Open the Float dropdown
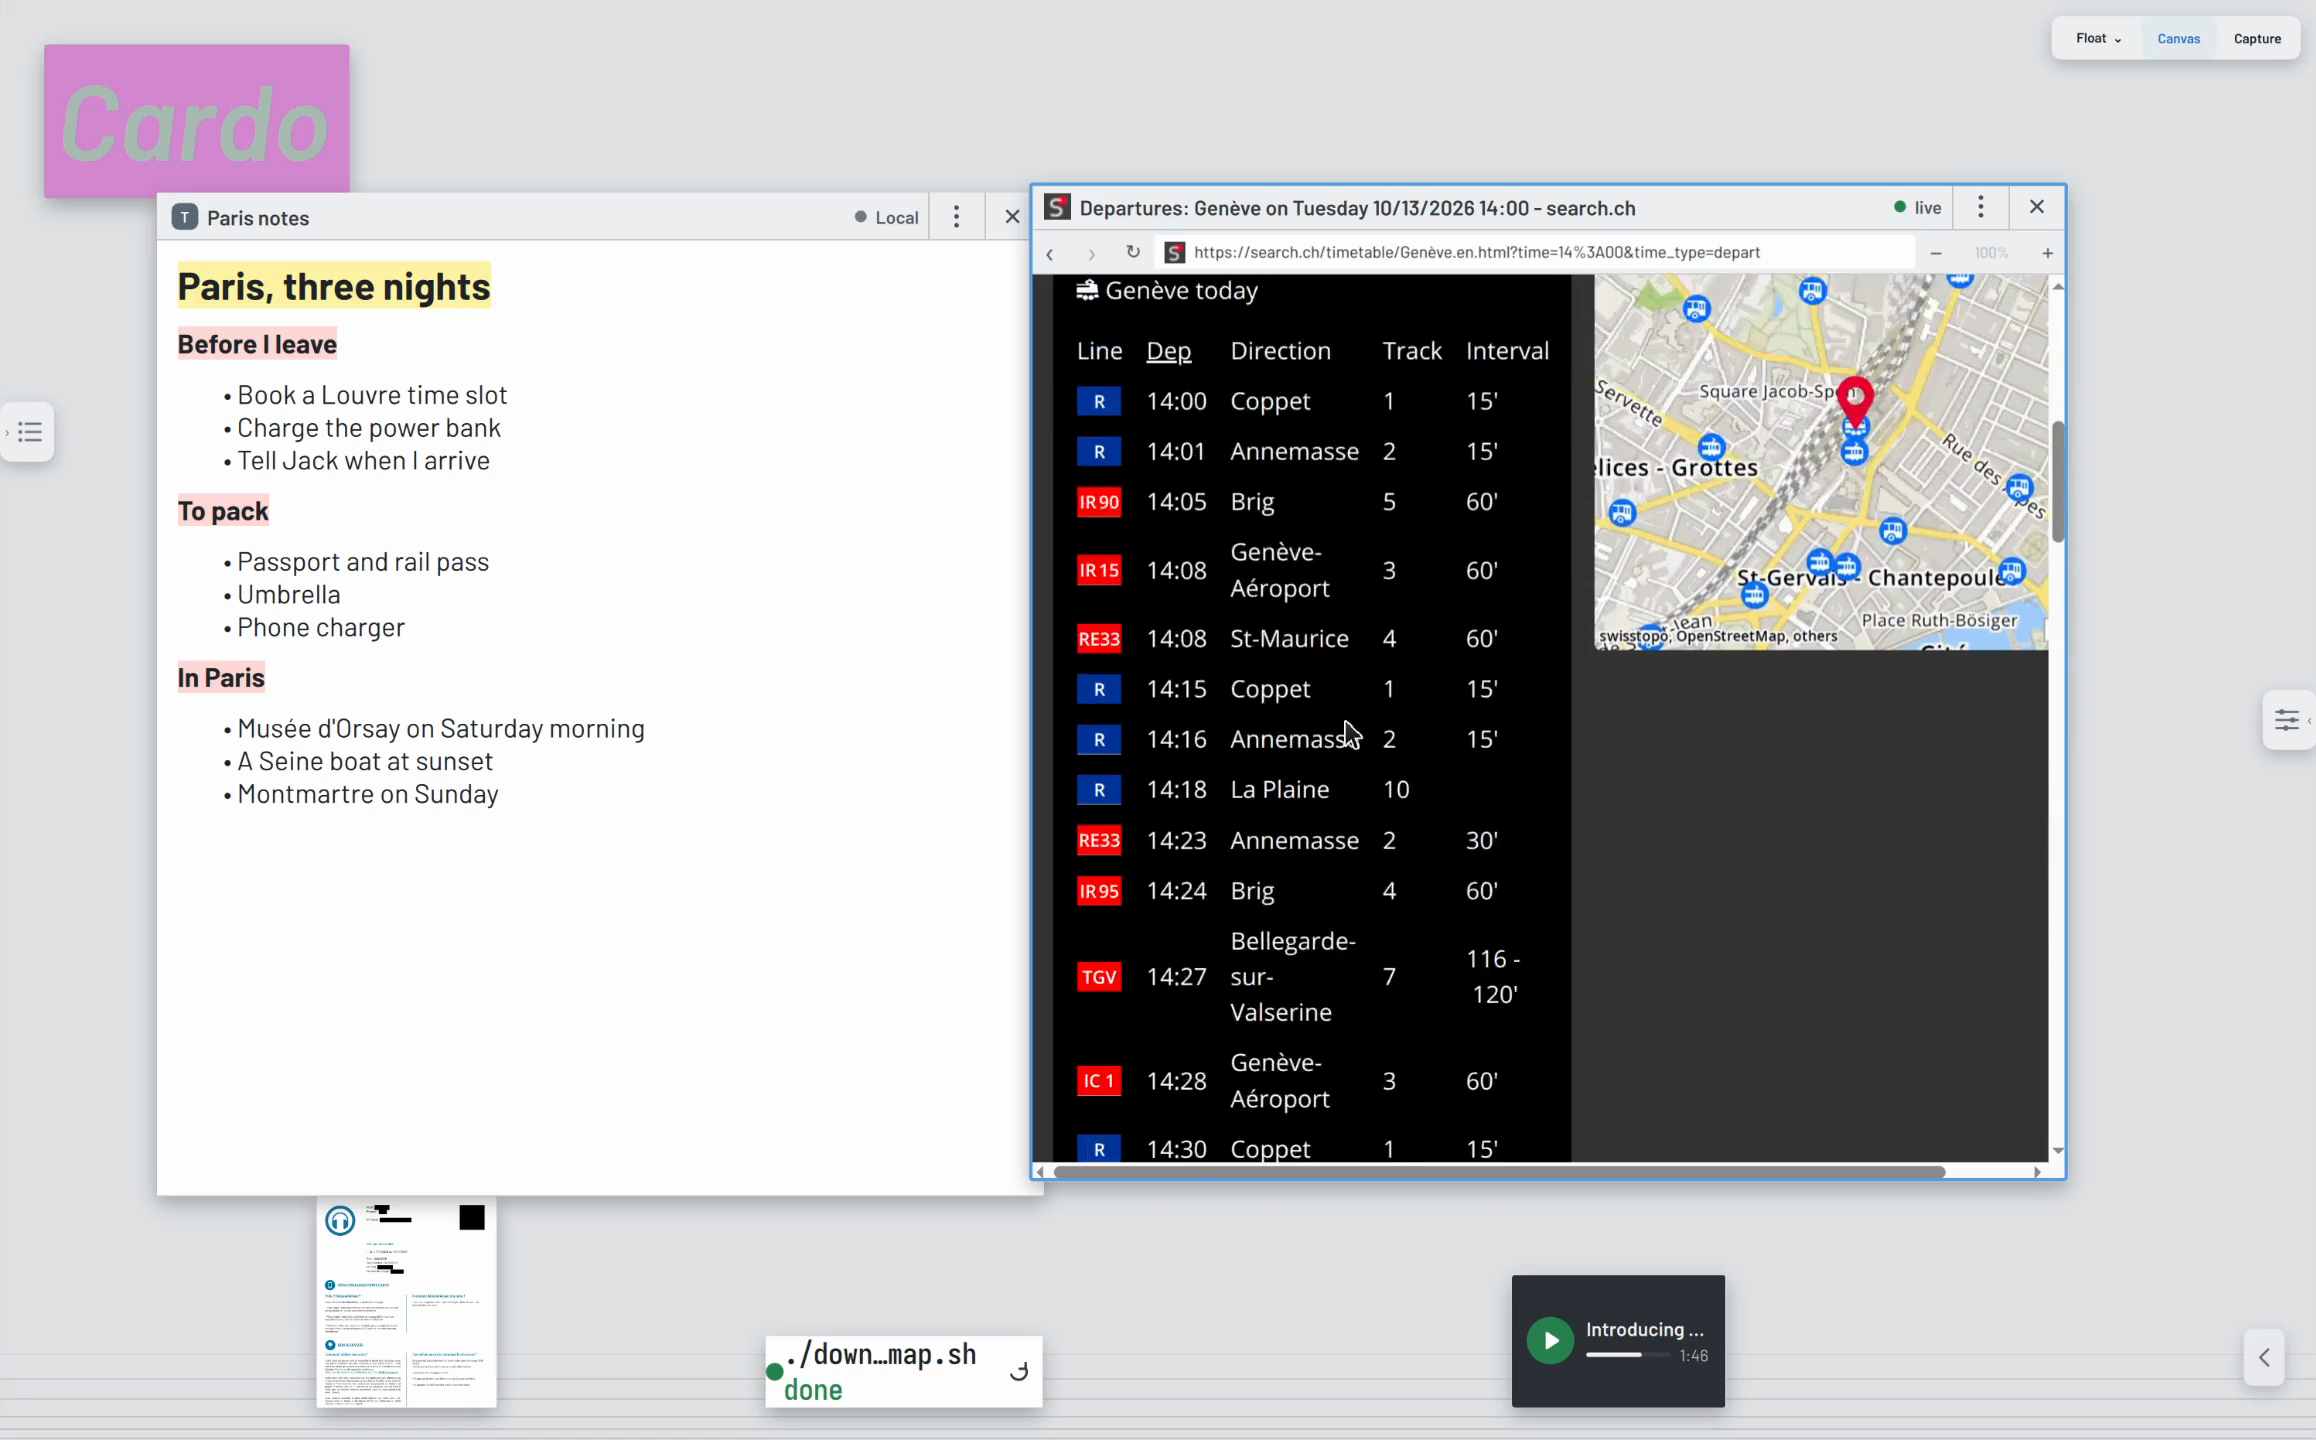The height and width of the screenshot is (1440, 2316). (2098, 38)
